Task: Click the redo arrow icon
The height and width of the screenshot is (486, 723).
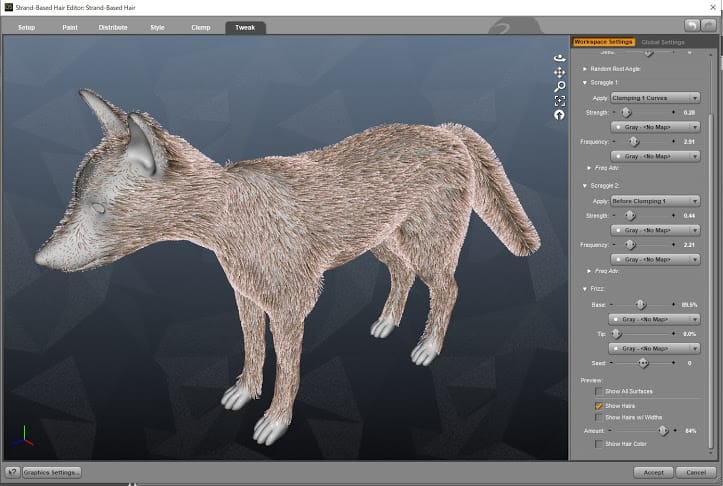Action: point(708,24)
